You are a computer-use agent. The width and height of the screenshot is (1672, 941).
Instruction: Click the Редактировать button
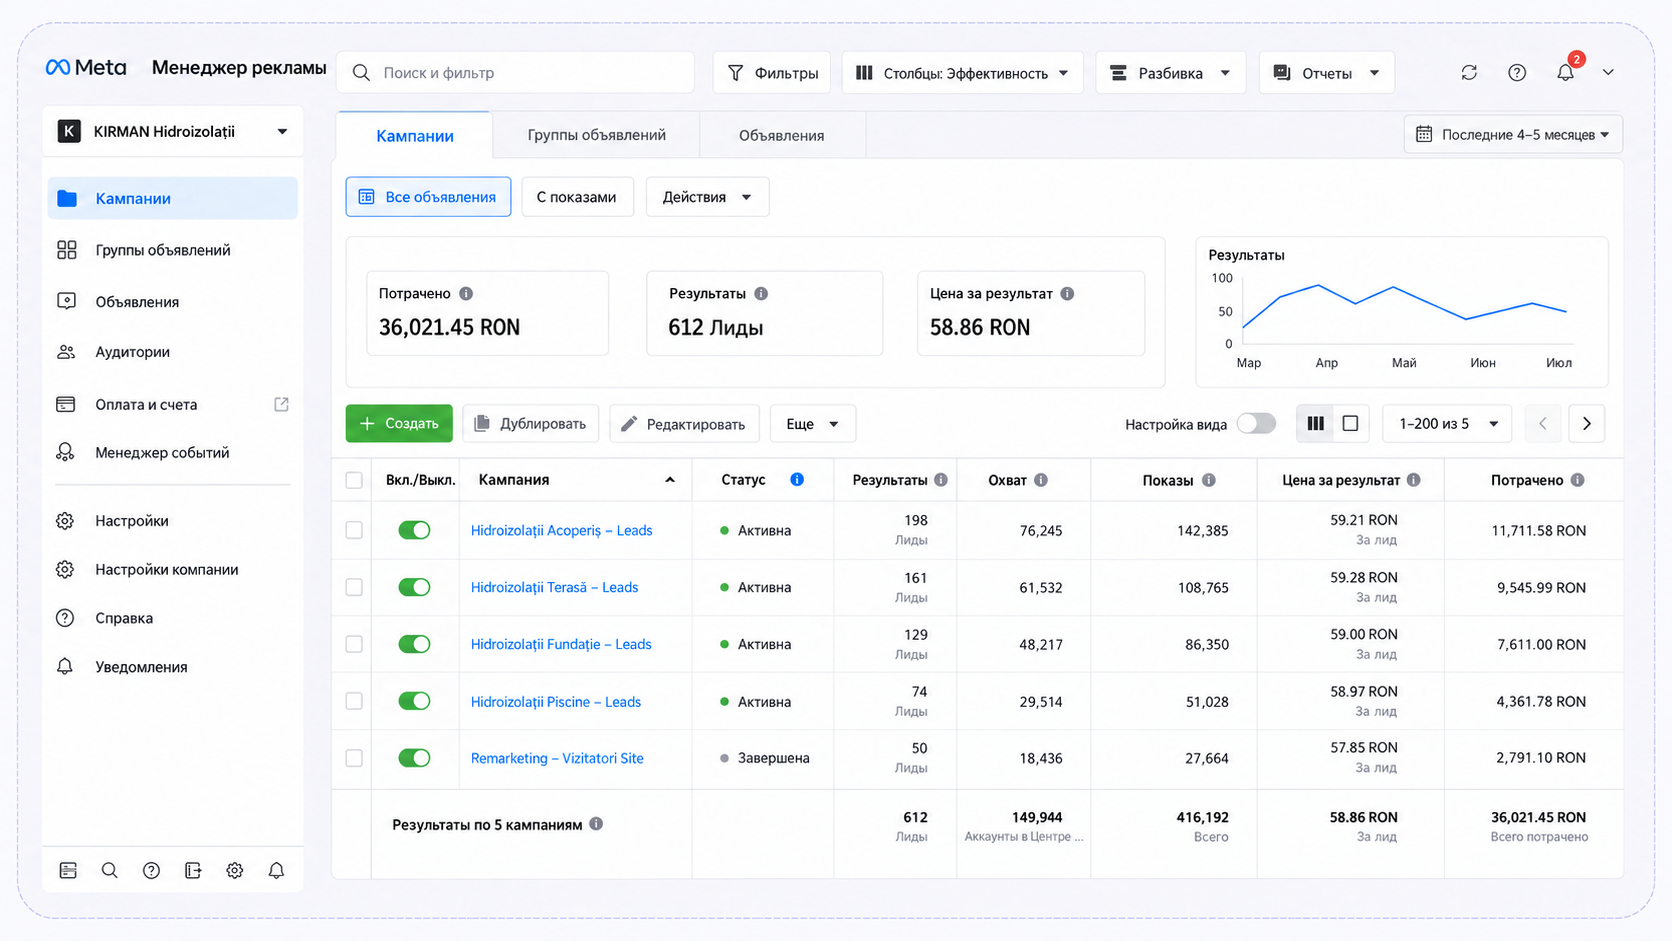coord(684,424)
